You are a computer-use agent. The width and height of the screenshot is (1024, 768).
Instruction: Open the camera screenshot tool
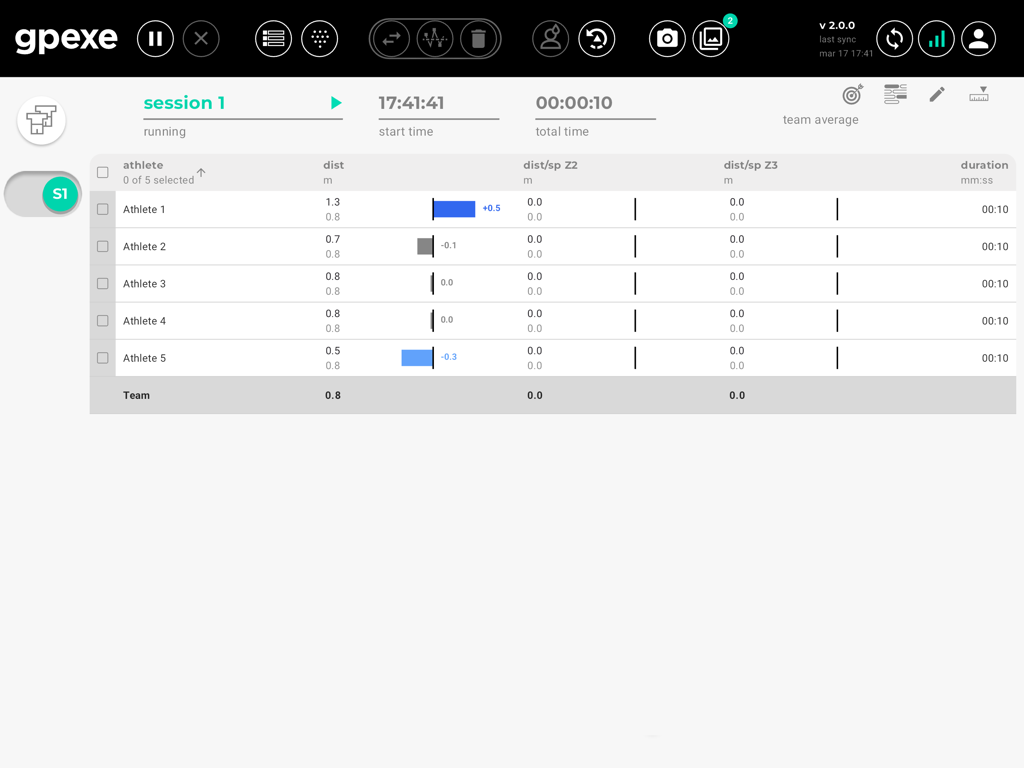coord(667,38)
